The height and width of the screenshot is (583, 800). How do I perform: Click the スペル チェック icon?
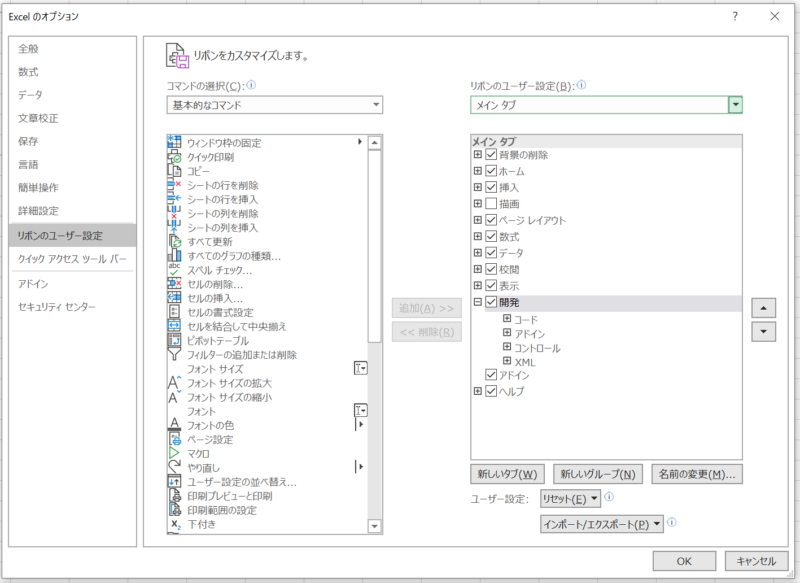[x=174, y=270]
